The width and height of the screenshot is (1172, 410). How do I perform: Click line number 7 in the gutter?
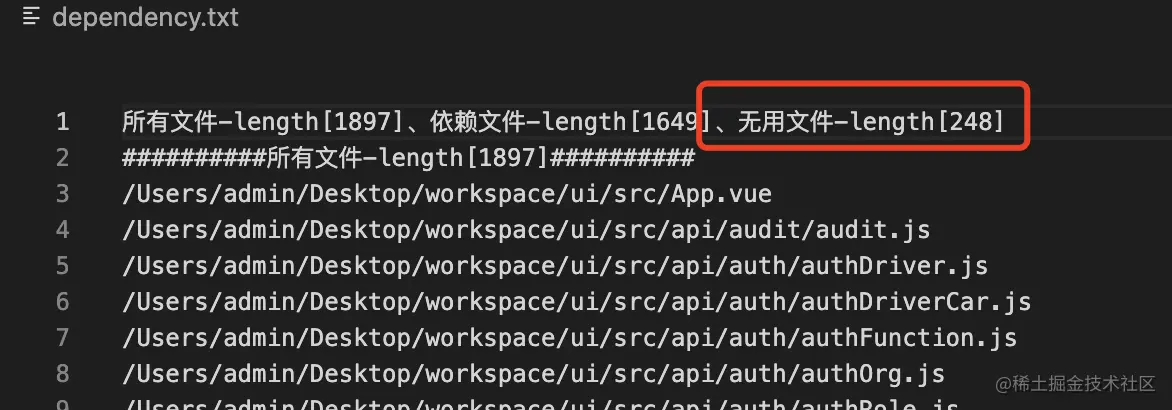(x=62, y=338)
